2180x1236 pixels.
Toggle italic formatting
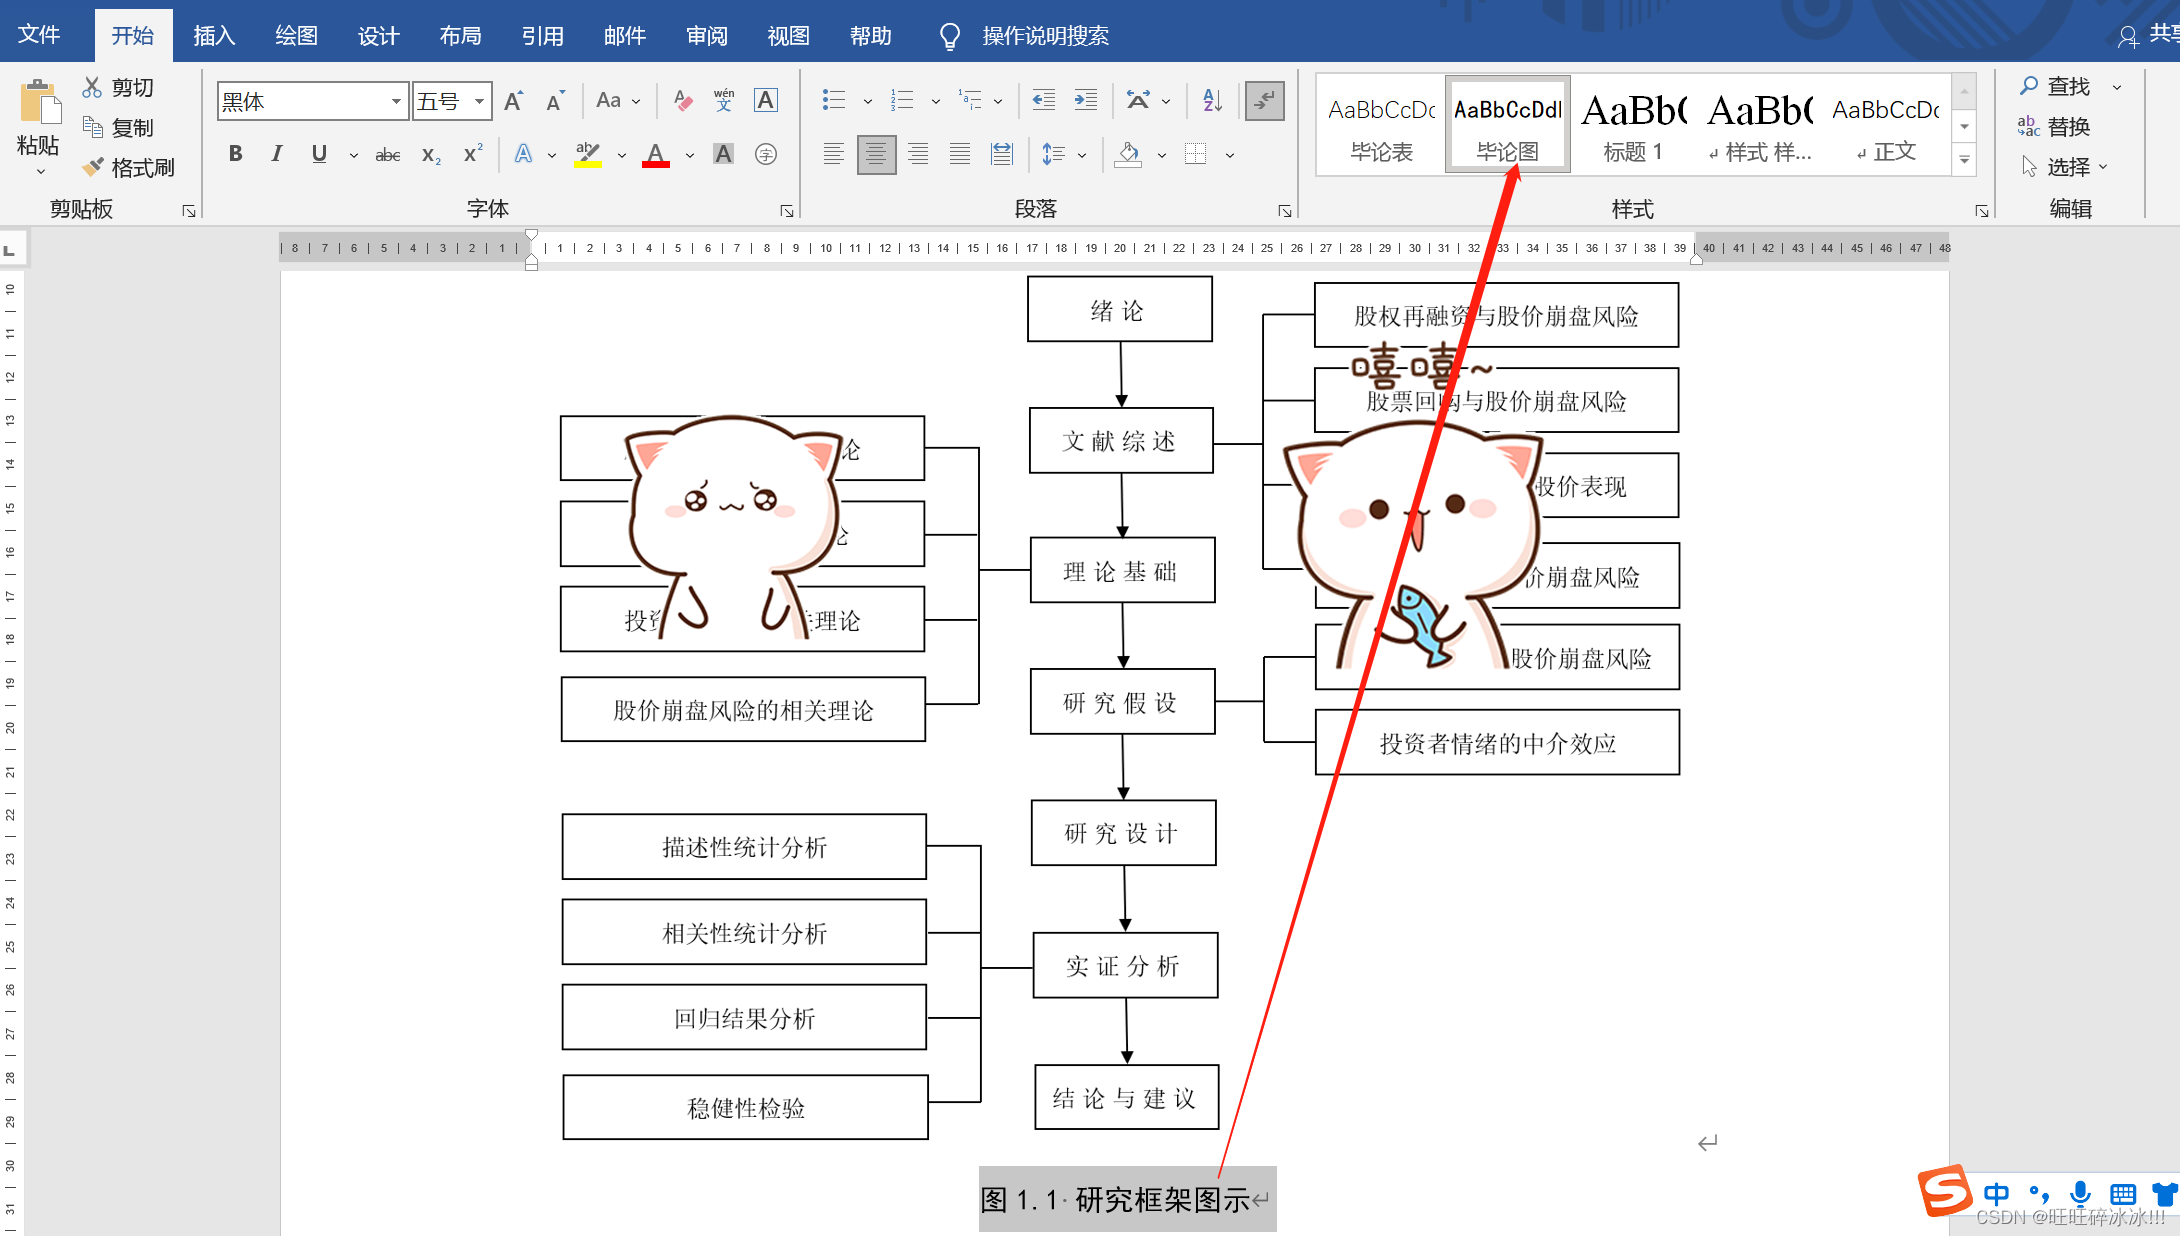click(x=277, y=154)
